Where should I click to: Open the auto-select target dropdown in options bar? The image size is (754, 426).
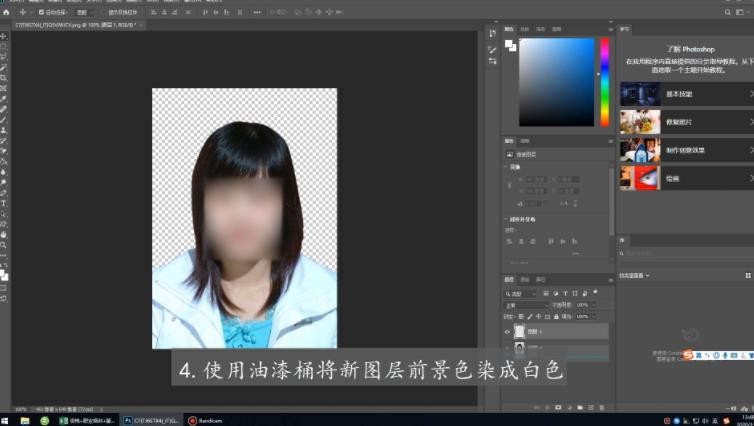85,12
